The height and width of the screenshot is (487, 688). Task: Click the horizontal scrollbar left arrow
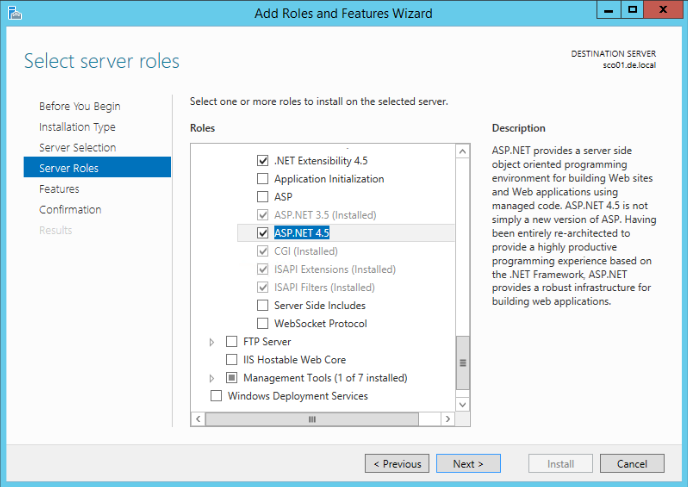click(x=199, y=419)
